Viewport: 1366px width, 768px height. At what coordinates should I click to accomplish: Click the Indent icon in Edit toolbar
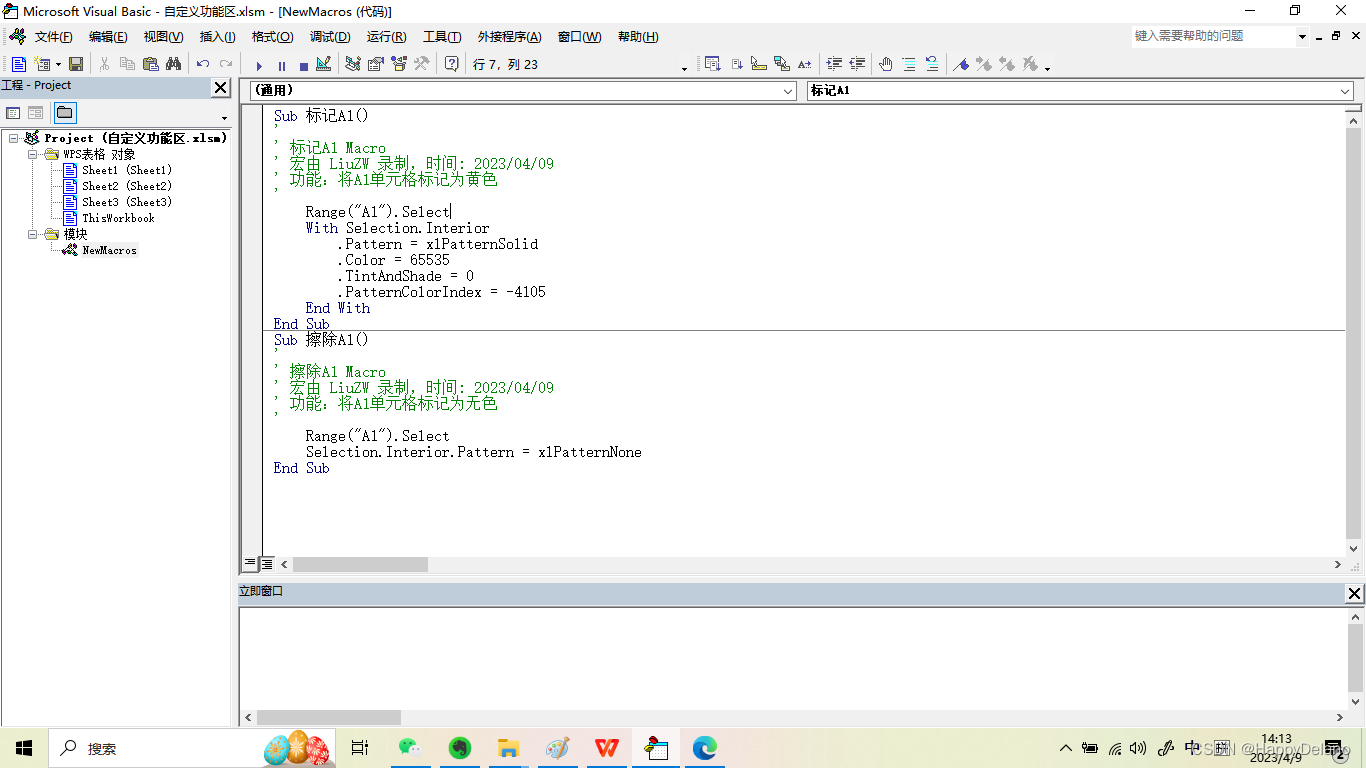coord(834,64)
